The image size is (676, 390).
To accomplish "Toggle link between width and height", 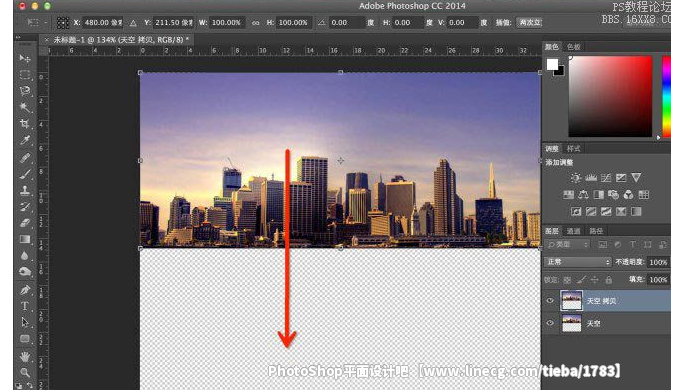I will coord(256,22).
